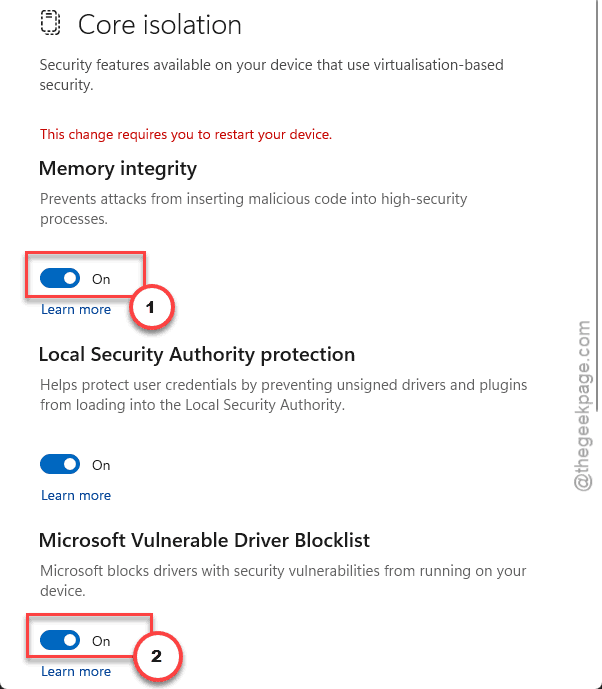Click the @thegeekpage.com watermark text

tap(583, 406)
